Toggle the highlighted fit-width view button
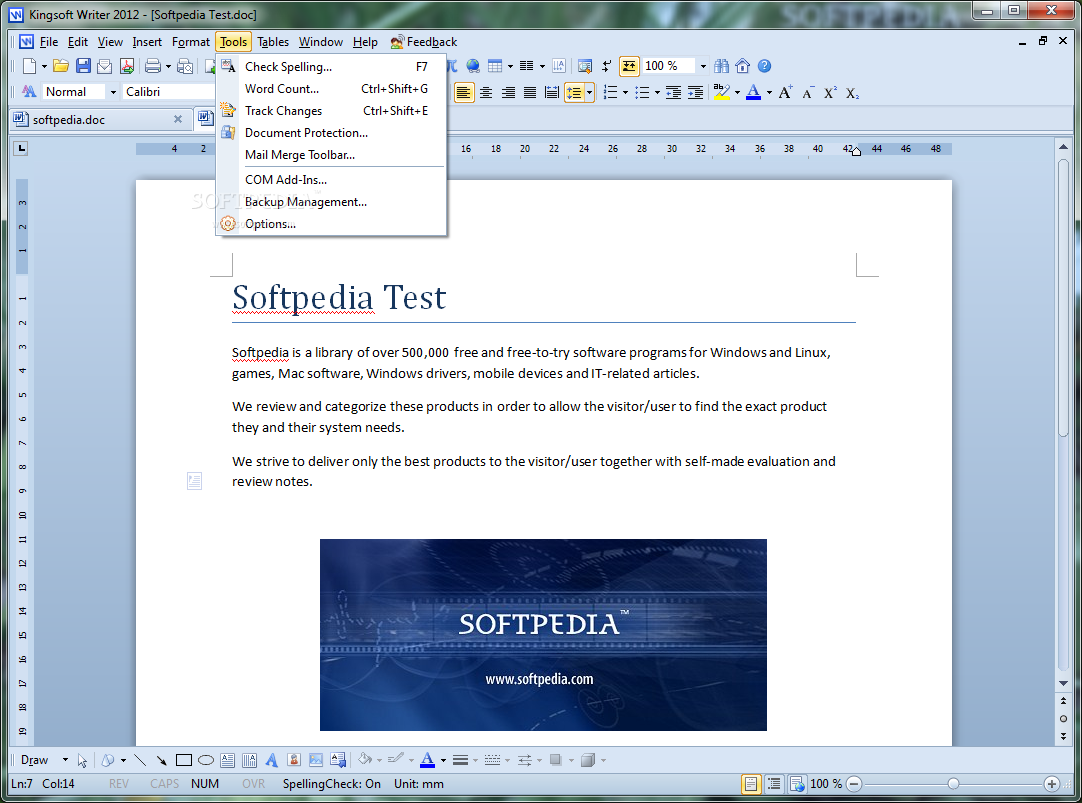The height and width of the screenshot is (803, 1082). [629, 66]
